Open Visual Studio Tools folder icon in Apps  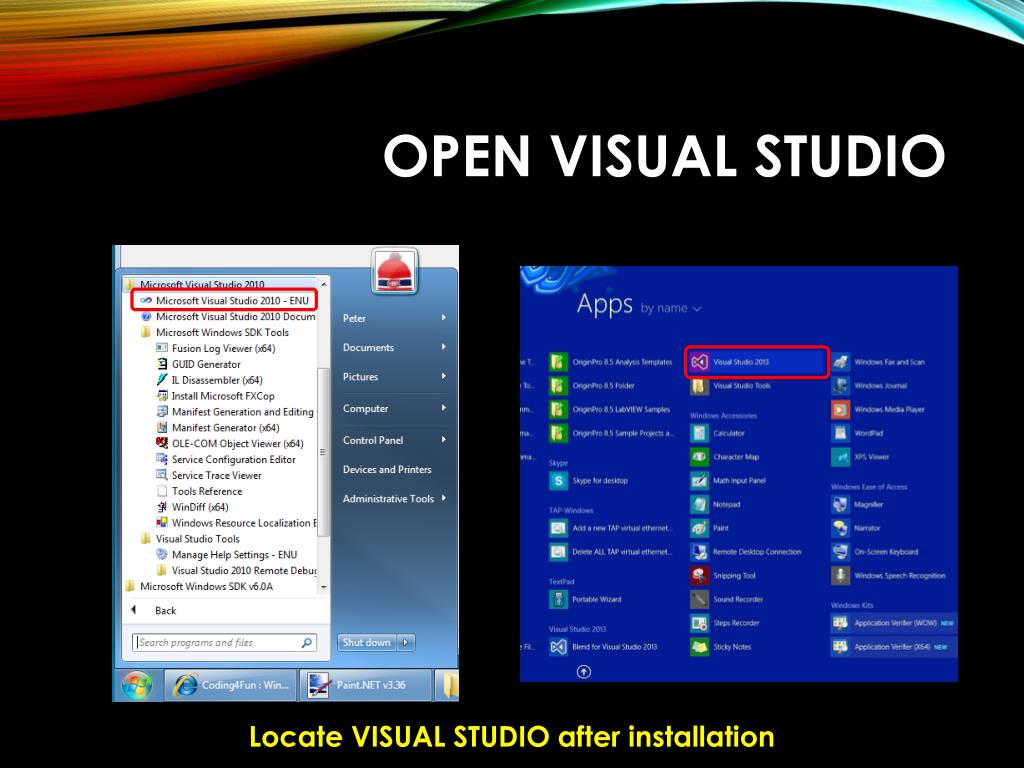click(699, 386)
